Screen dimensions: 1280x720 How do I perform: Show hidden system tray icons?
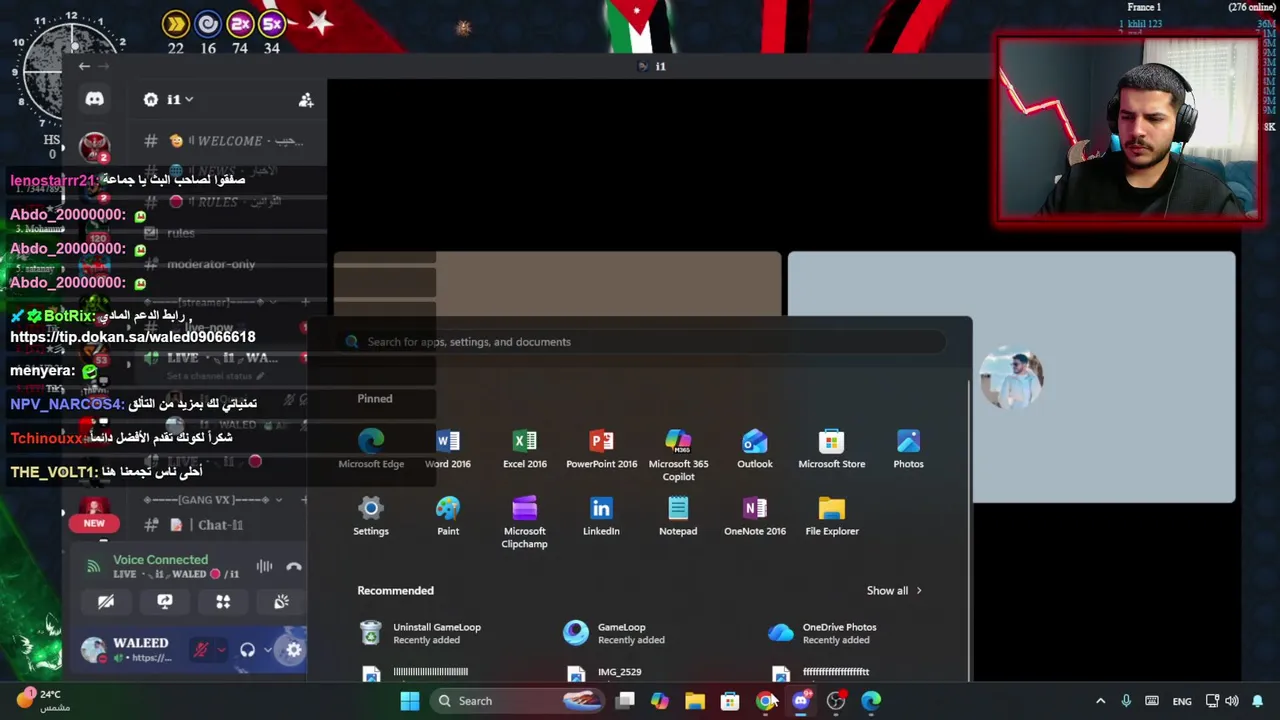[1101, 701]
